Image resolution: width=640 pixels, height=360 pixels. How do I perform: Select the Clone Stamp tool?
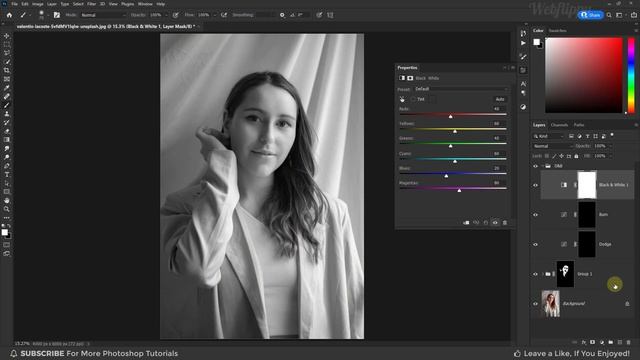(x=7, y=114)
